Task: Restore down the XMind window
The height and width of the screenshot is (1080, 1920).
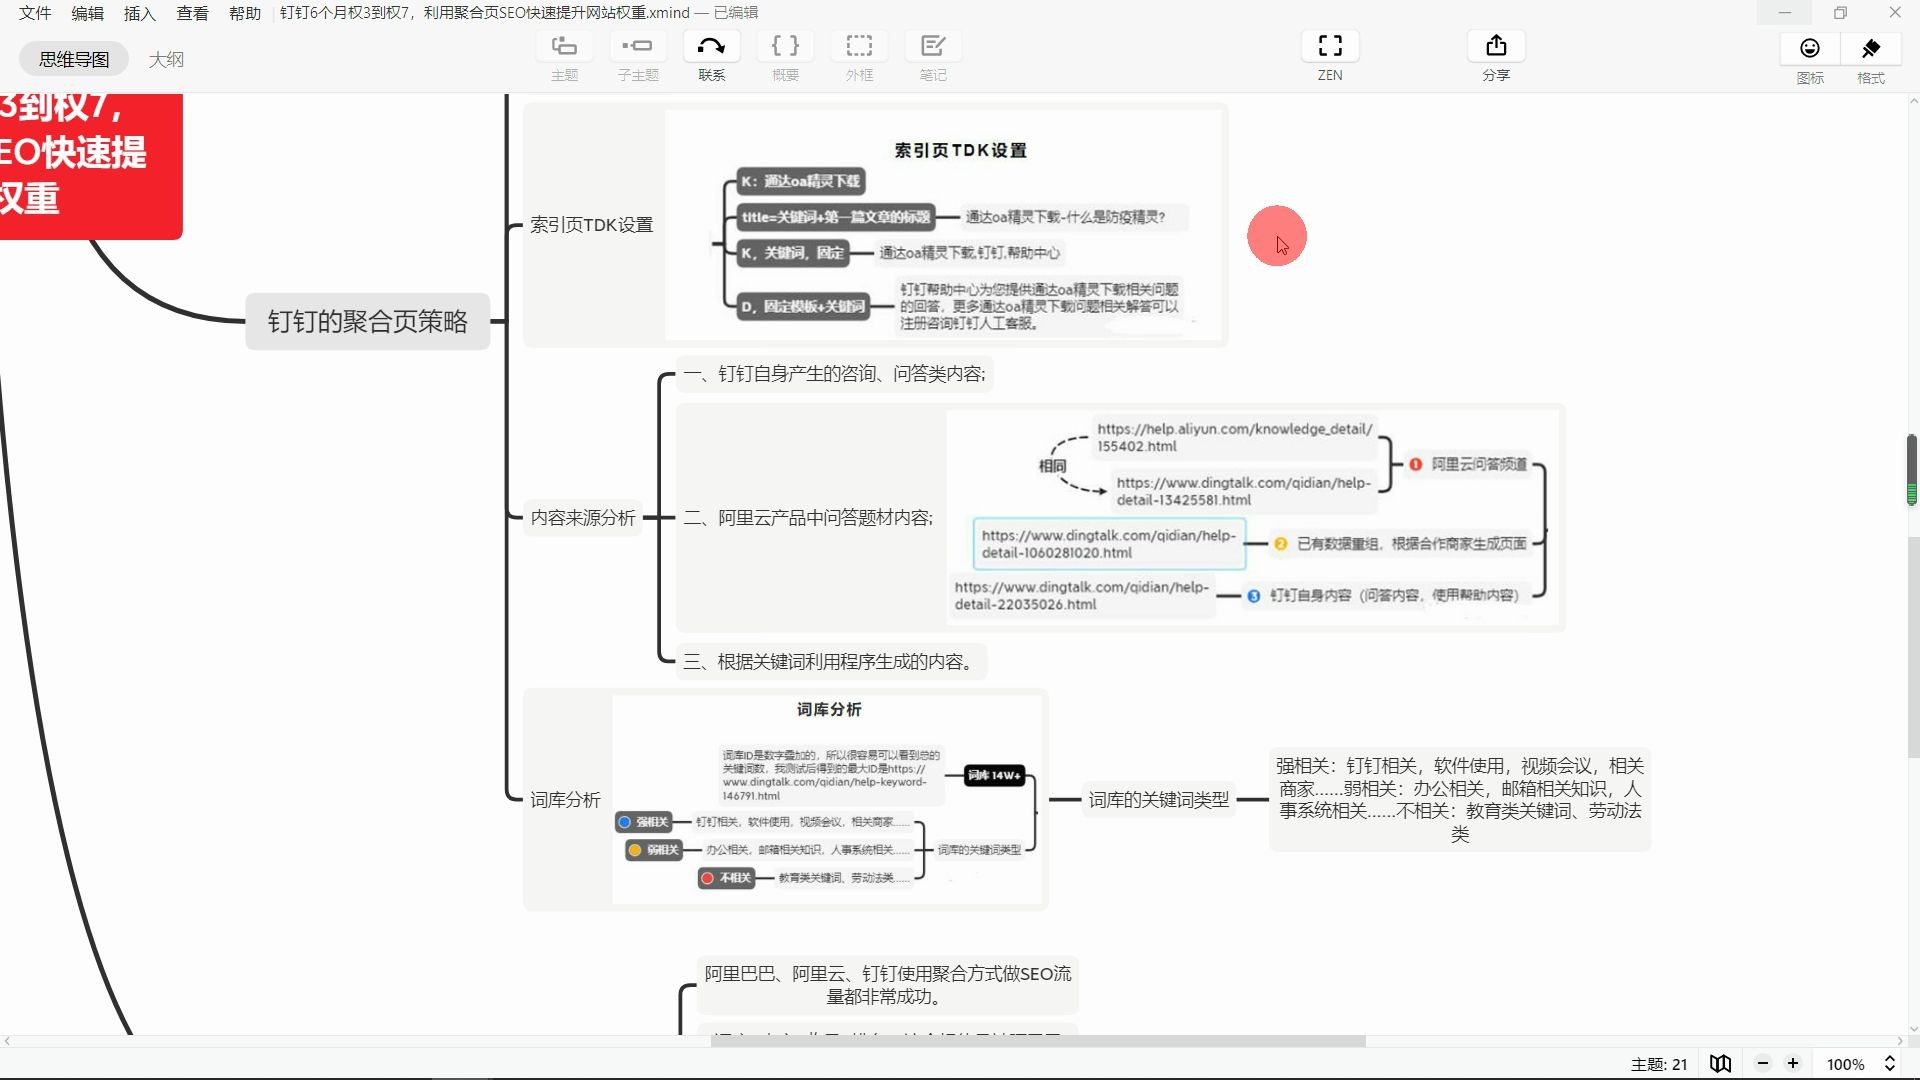Action: tap(1840, 12)
